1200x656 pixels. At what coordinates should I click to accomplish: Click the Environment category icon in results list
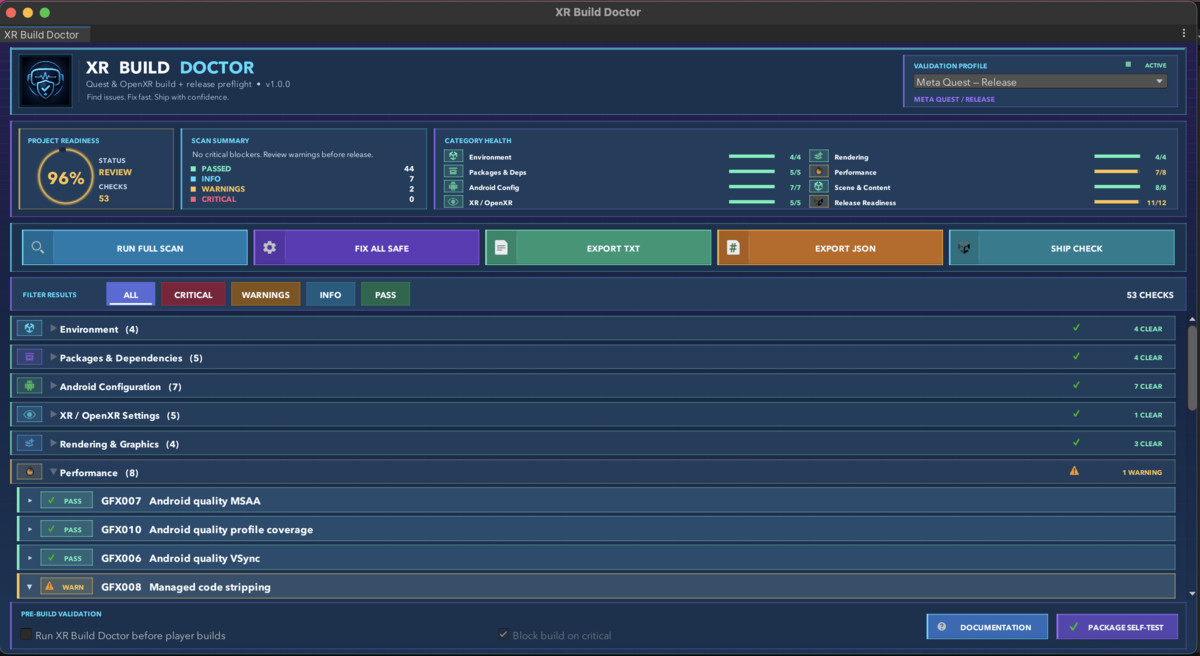(x=29, y=329)
